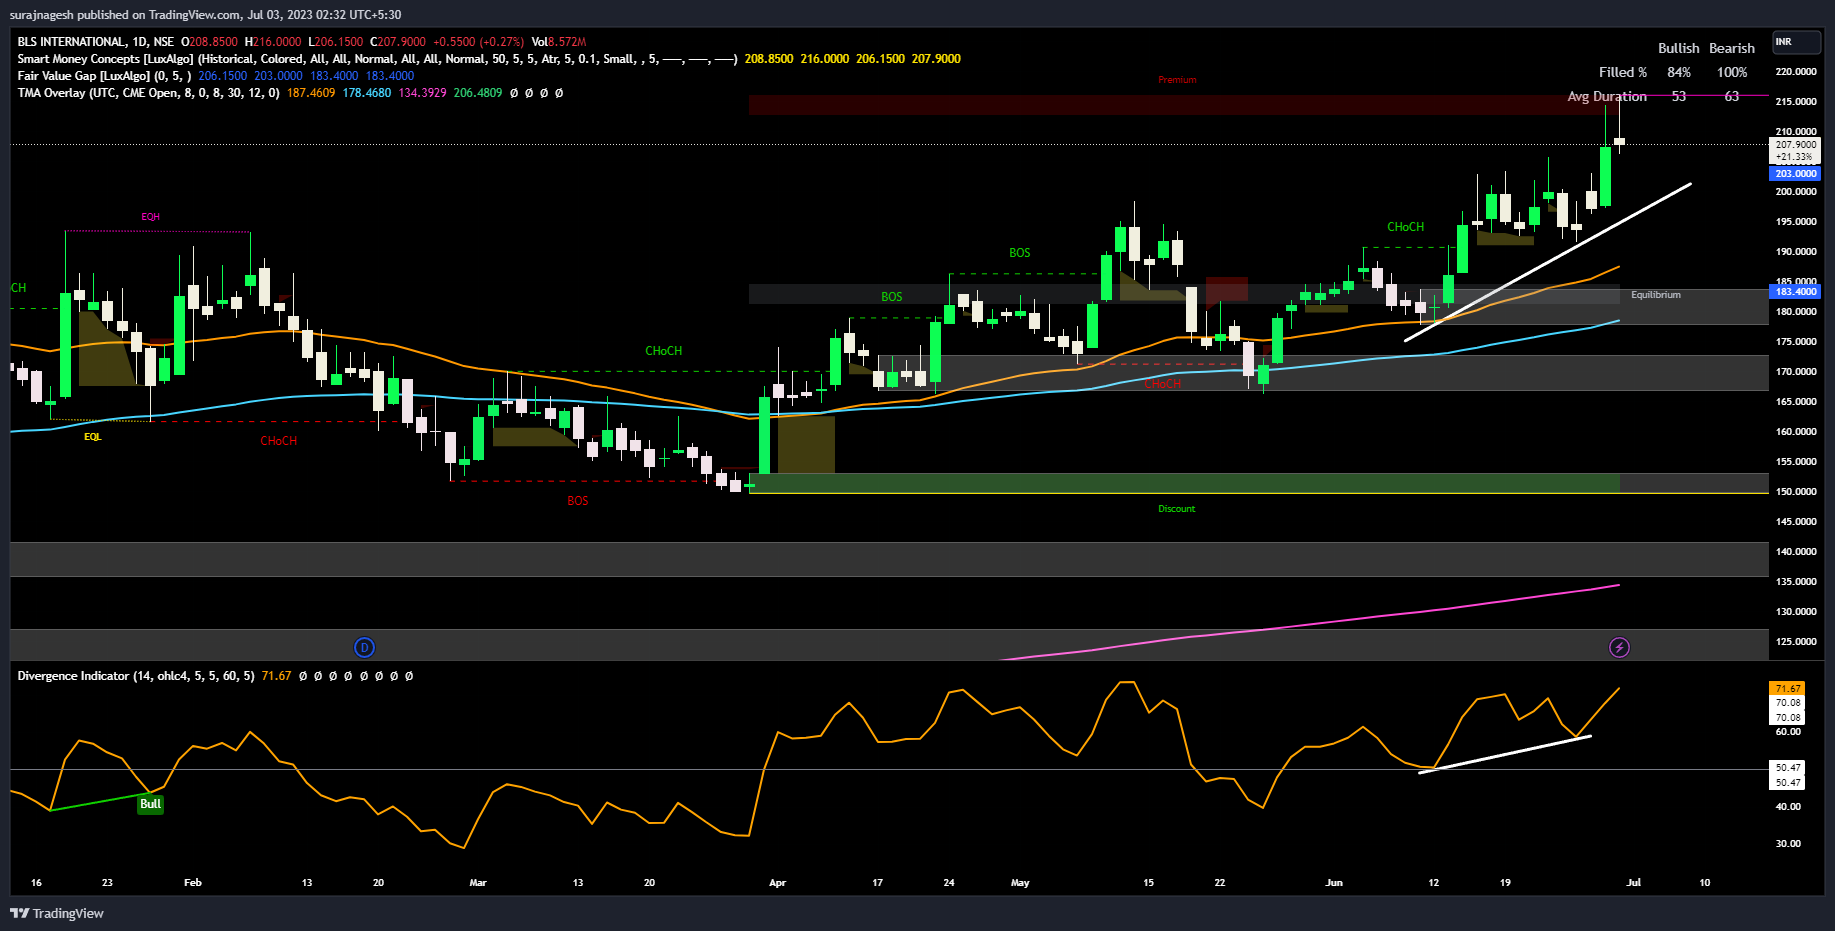This screenshot has width=1835, height=931.
Task: Click the 150.0000 price scale tick
Action: (x=1796, y=492)
